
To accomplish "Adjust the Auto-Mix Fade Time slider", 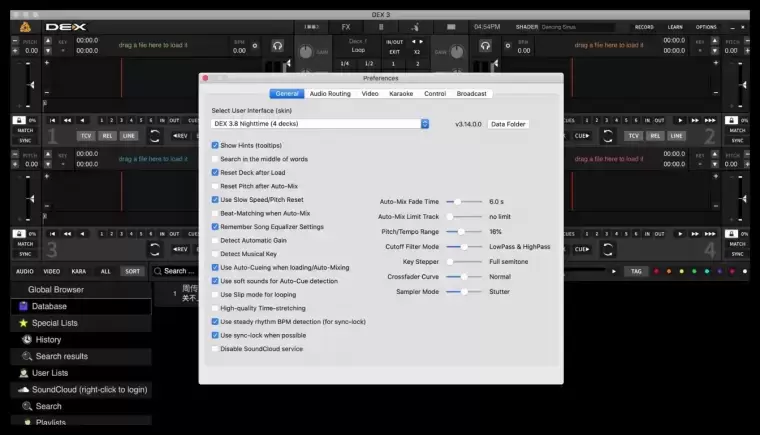I will click(x=464, y=201).
